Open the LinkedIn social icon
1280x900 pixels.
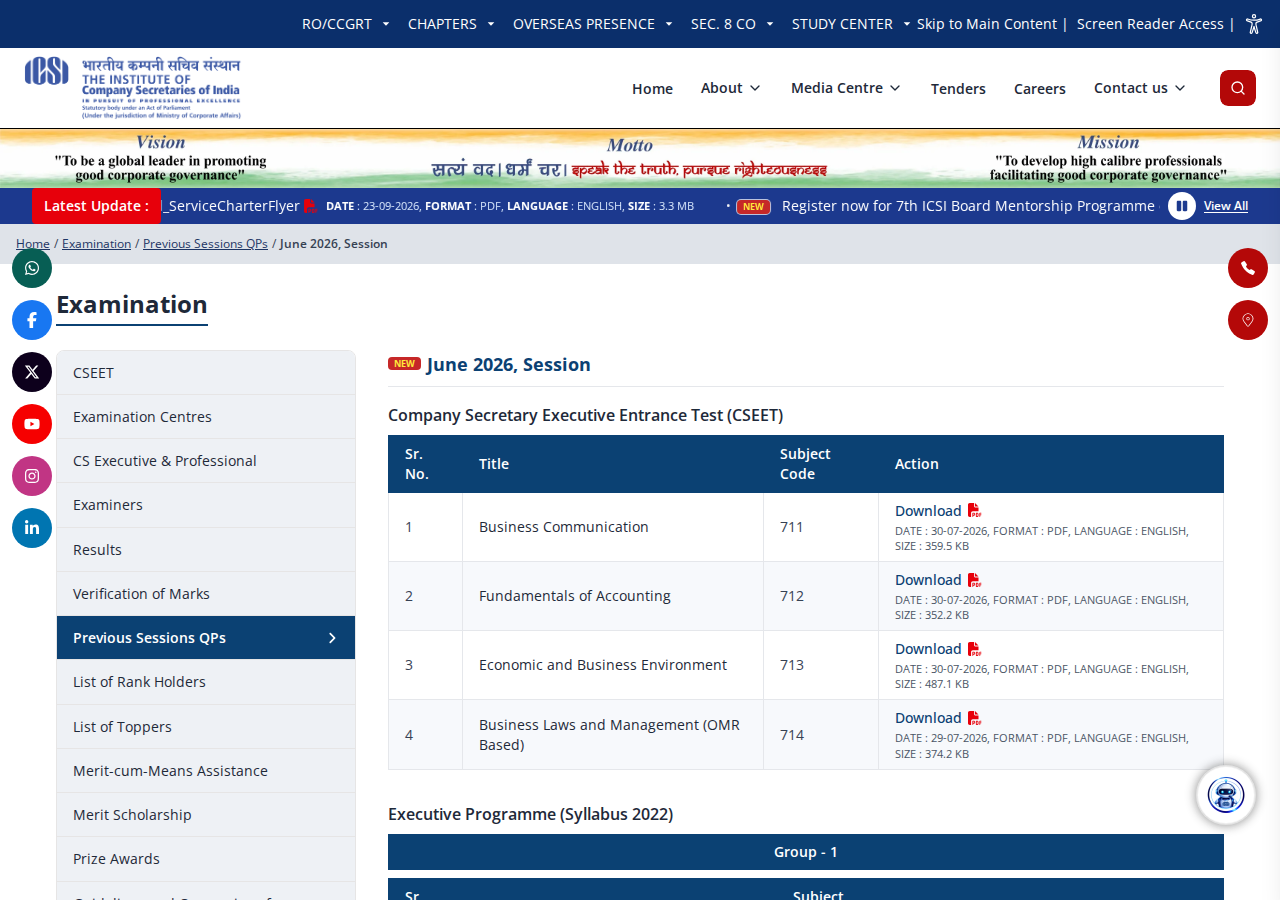(x=32, y=528)
